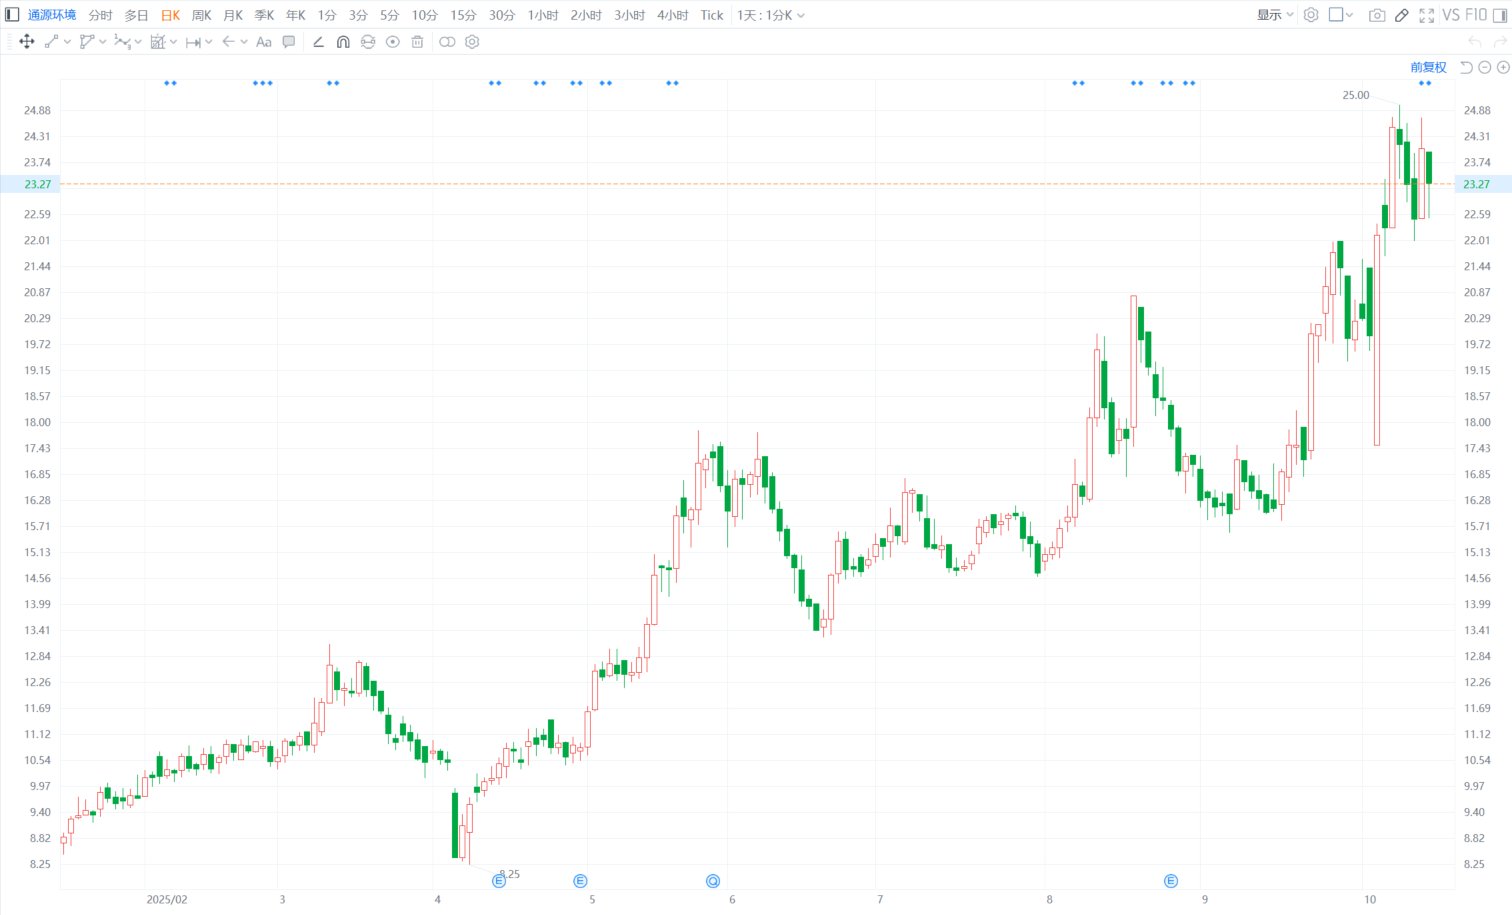Switch to 分时 intraday tab
Viewport: 1512px width, 915px height.
point(100,15)
